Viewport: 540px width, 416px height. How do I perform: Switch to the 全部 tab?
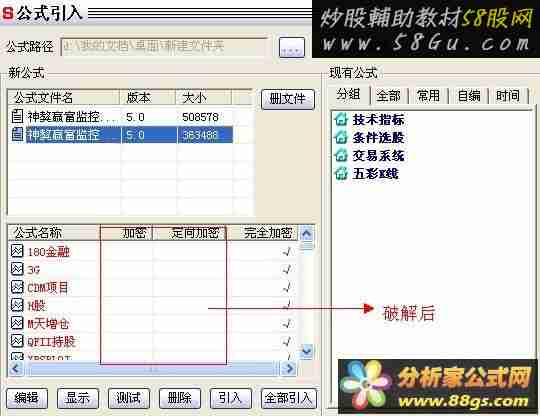389,95
